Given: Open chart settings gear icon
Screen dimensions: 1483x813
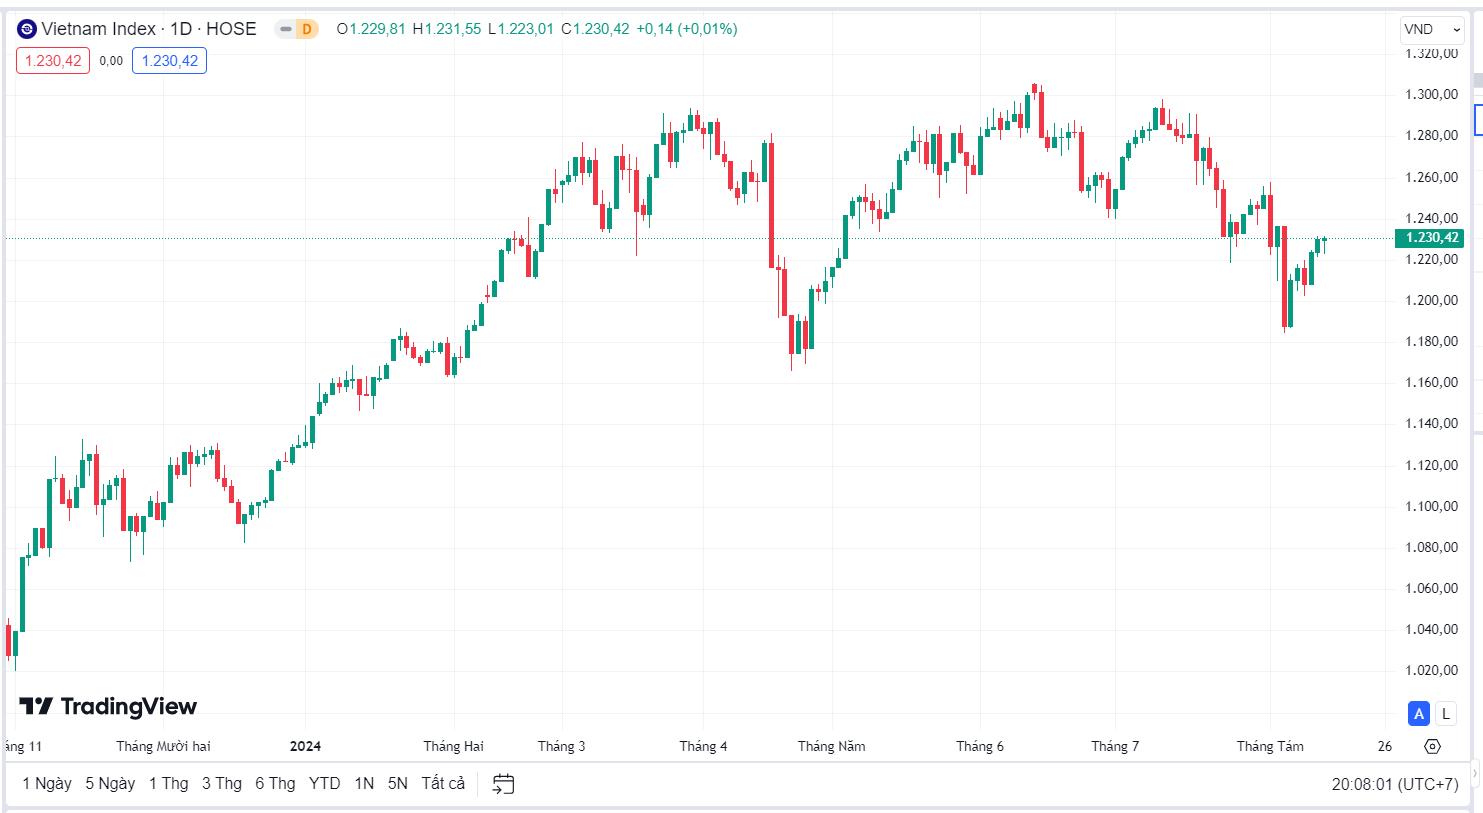Looking at the screenshot, I should pos(1432,746).
